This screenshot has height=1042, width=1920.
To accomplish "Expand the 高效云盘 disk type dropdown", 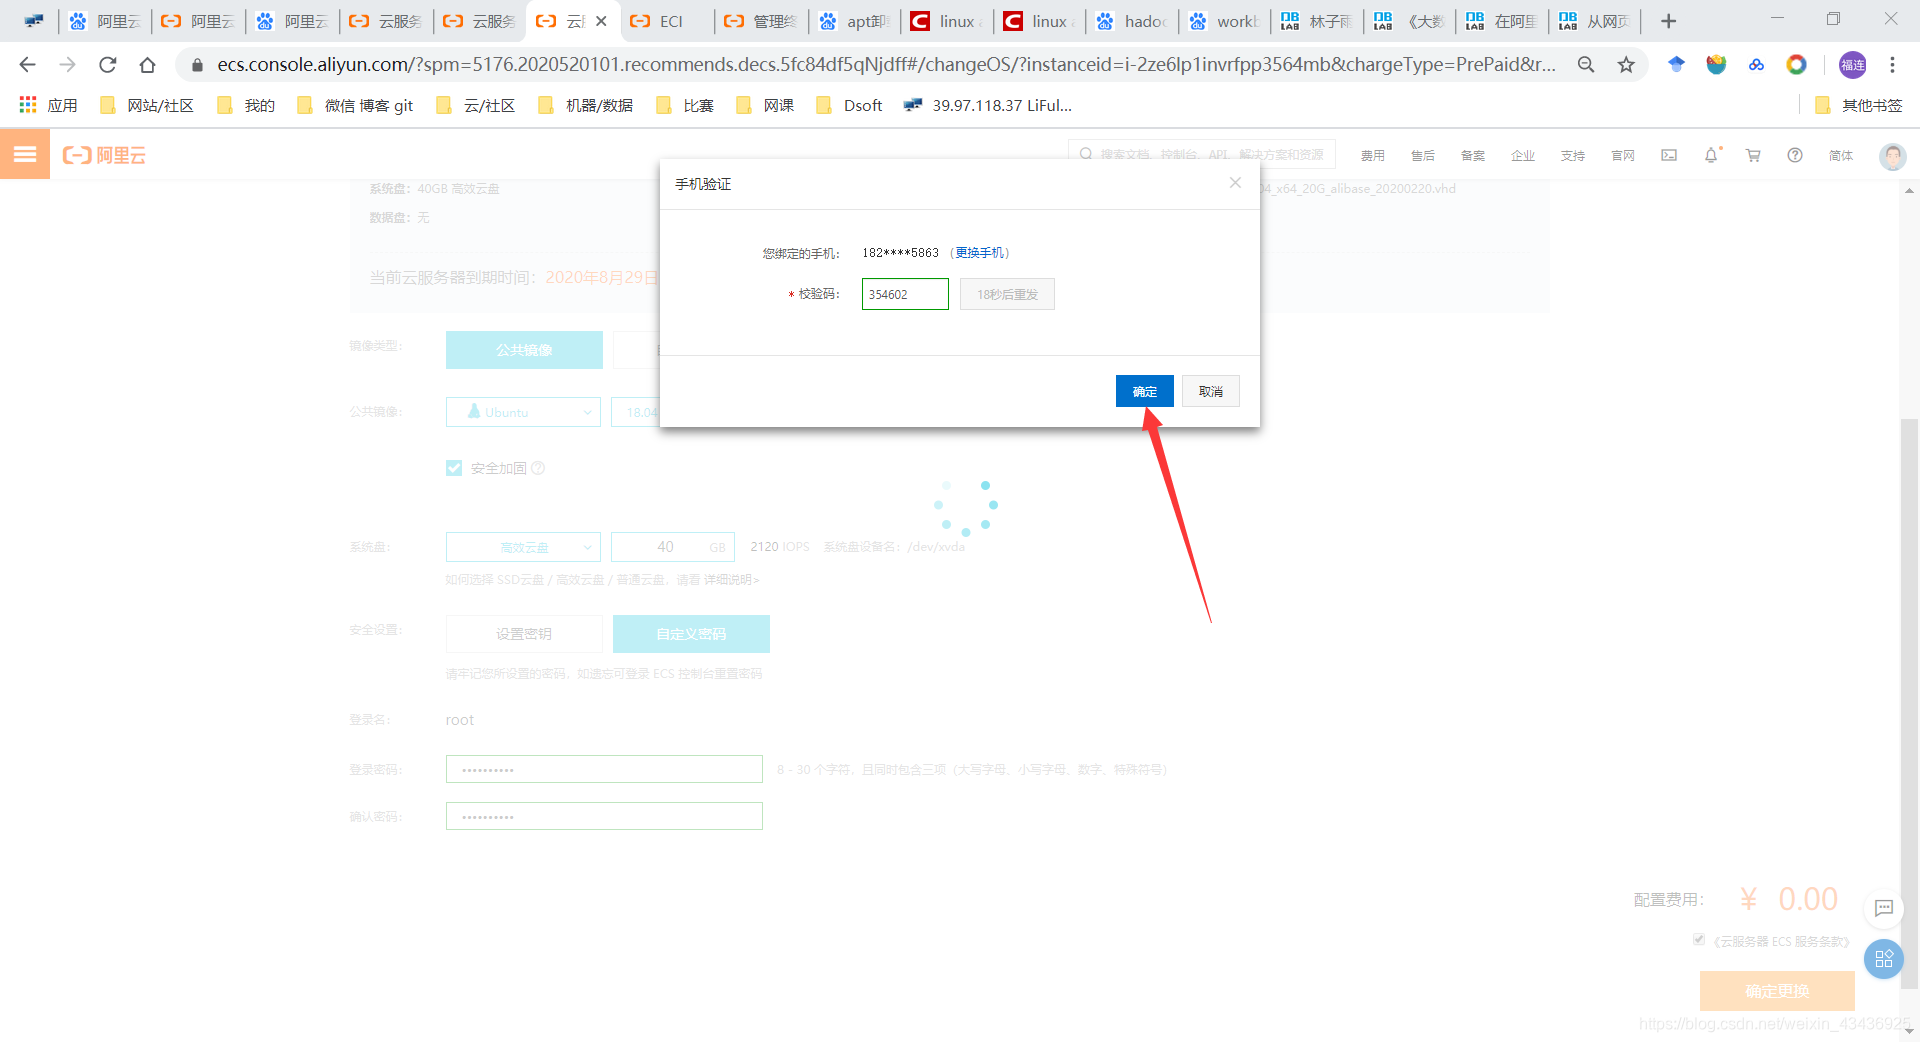I will (522, 547).
